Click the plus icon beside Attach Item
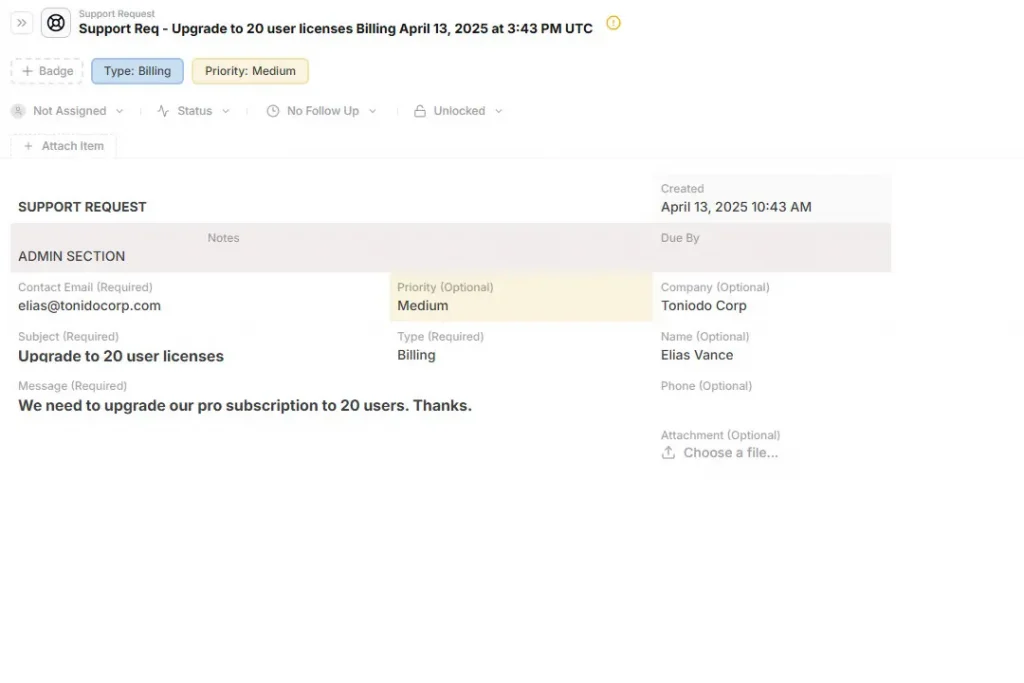Viewport: 1024px width, 683px height. click(28, 145)
